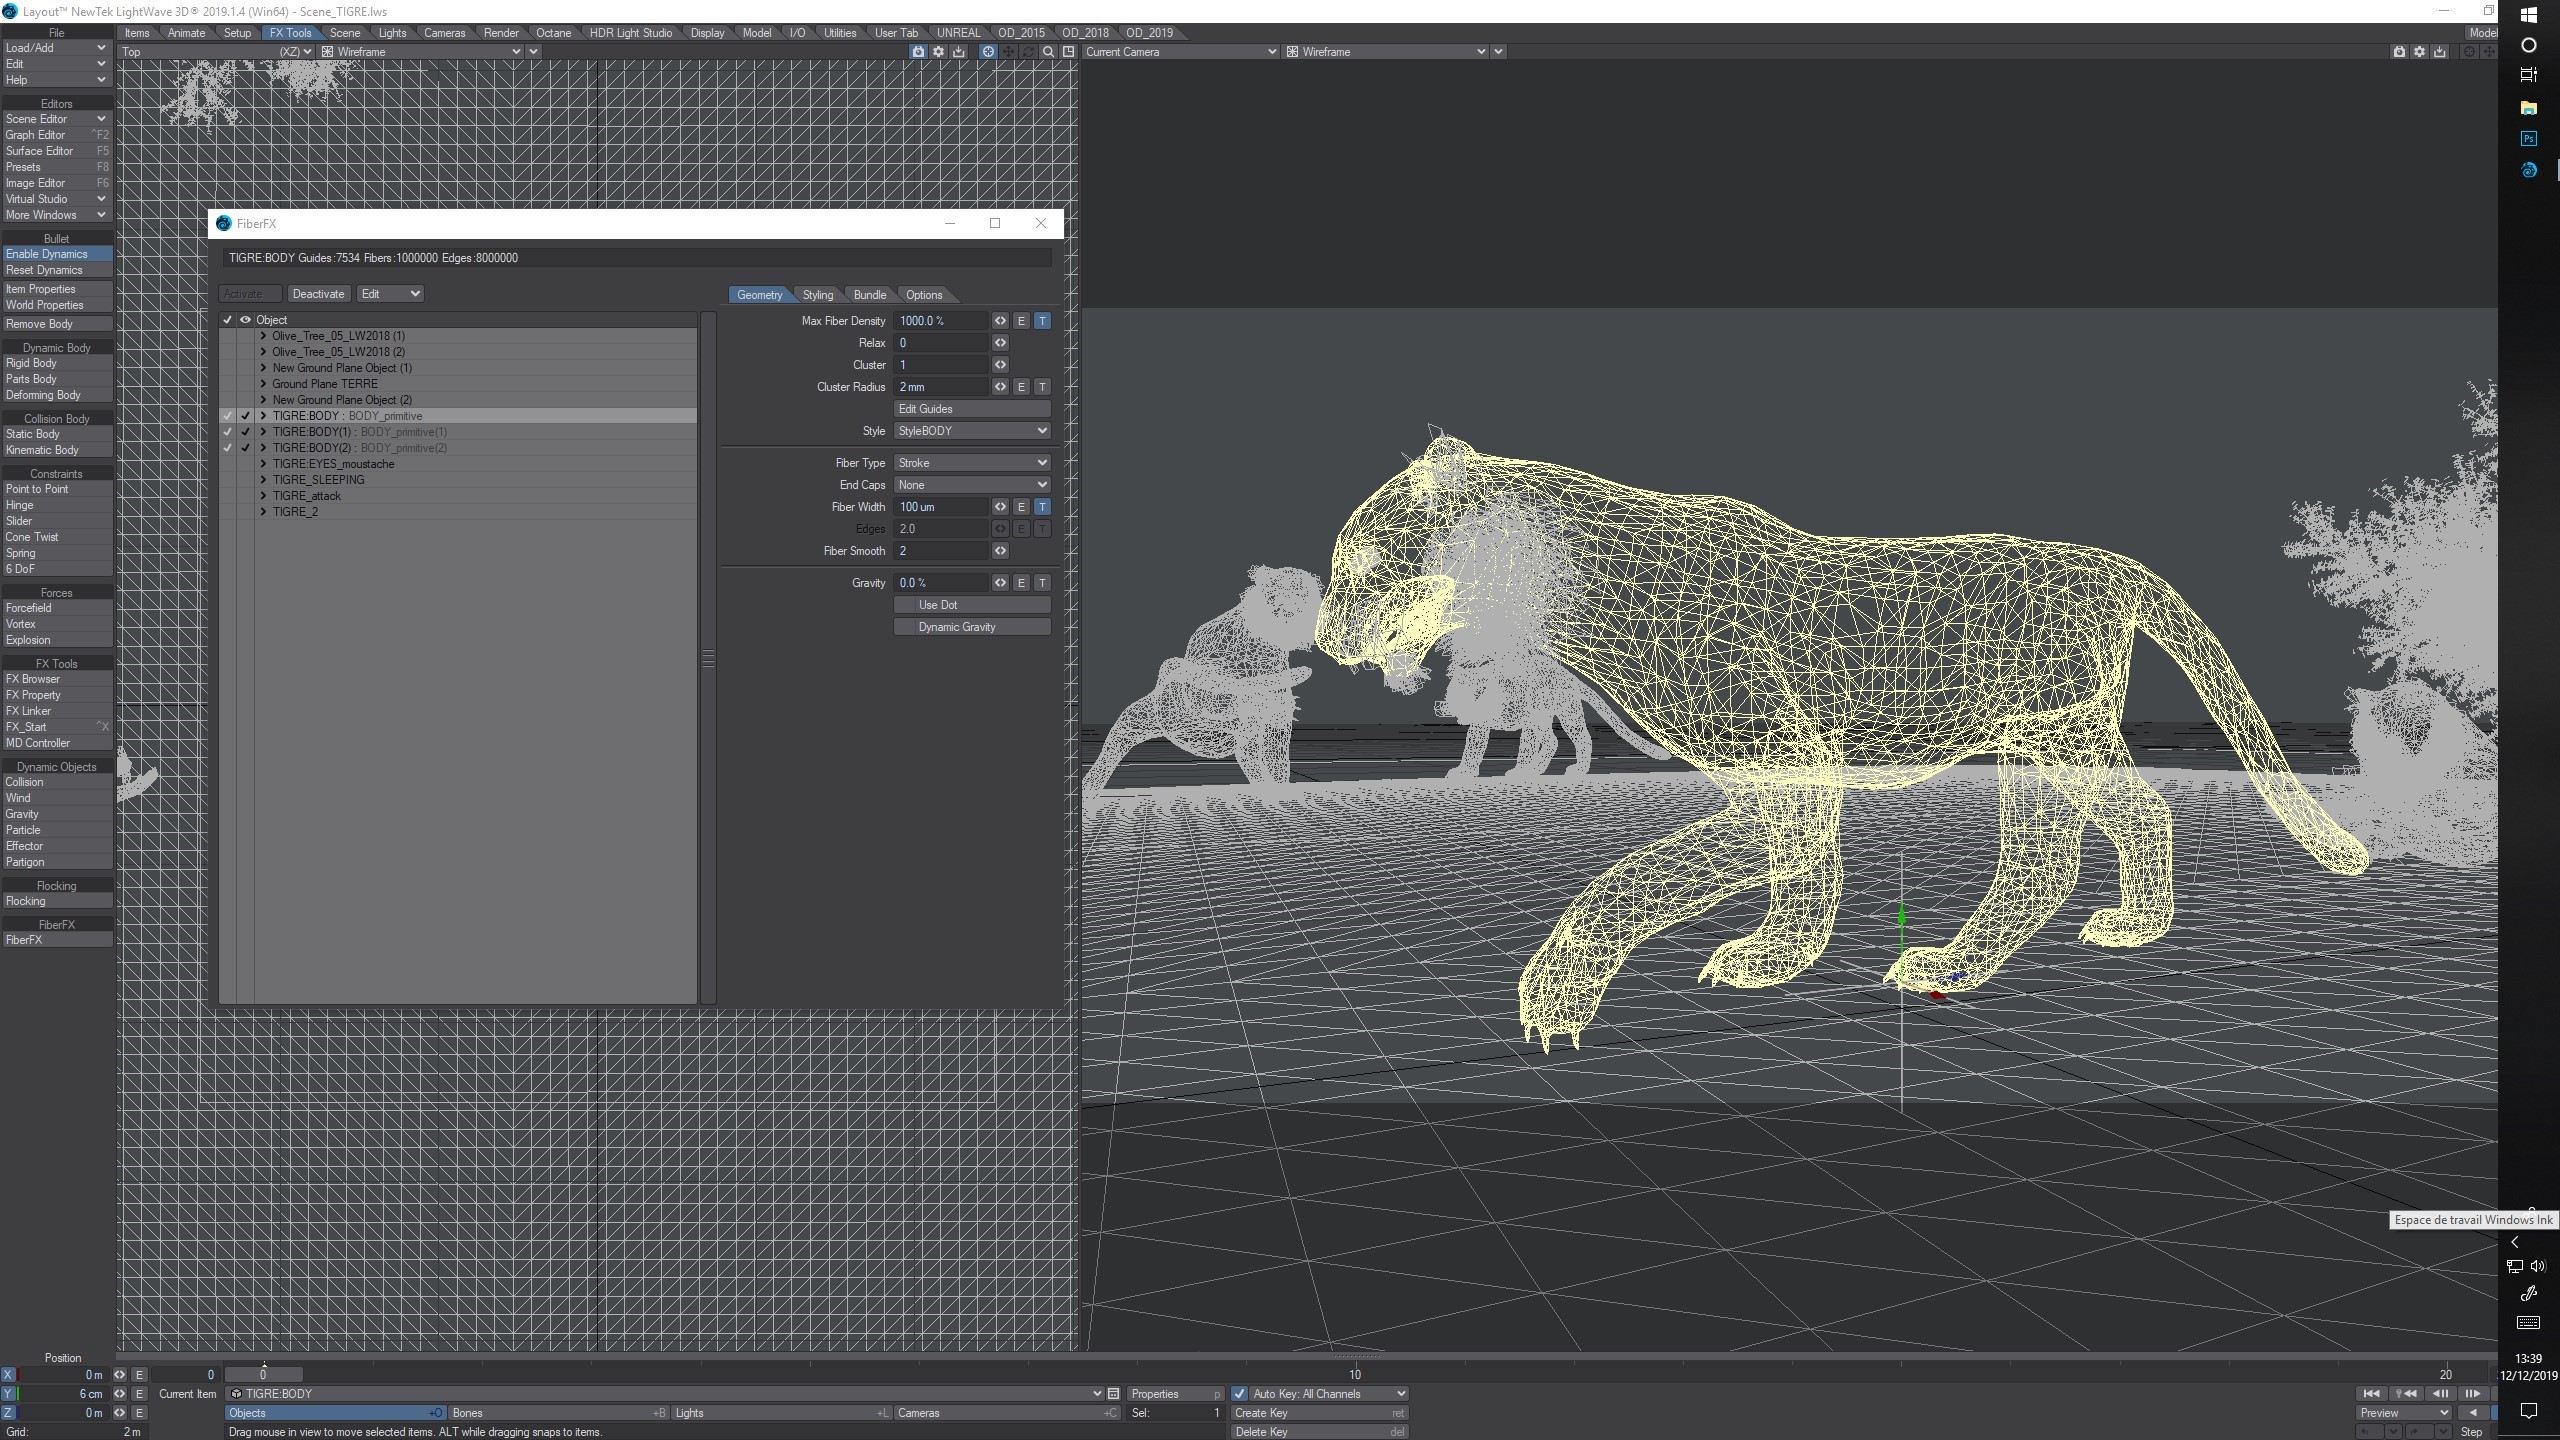
Task: Toggle the Auto Key checkbox
Action: tap(1240, 1394)
